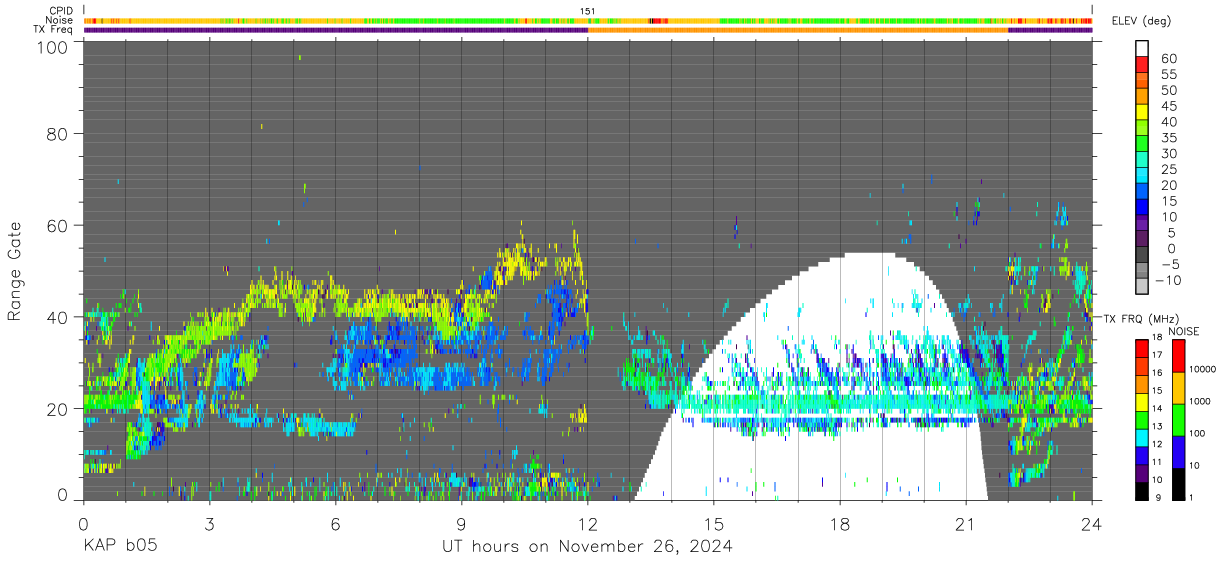The image size is (1228, 567).
Task: Click the orange segment of TX Freq bar
Action: click(798, 30)
